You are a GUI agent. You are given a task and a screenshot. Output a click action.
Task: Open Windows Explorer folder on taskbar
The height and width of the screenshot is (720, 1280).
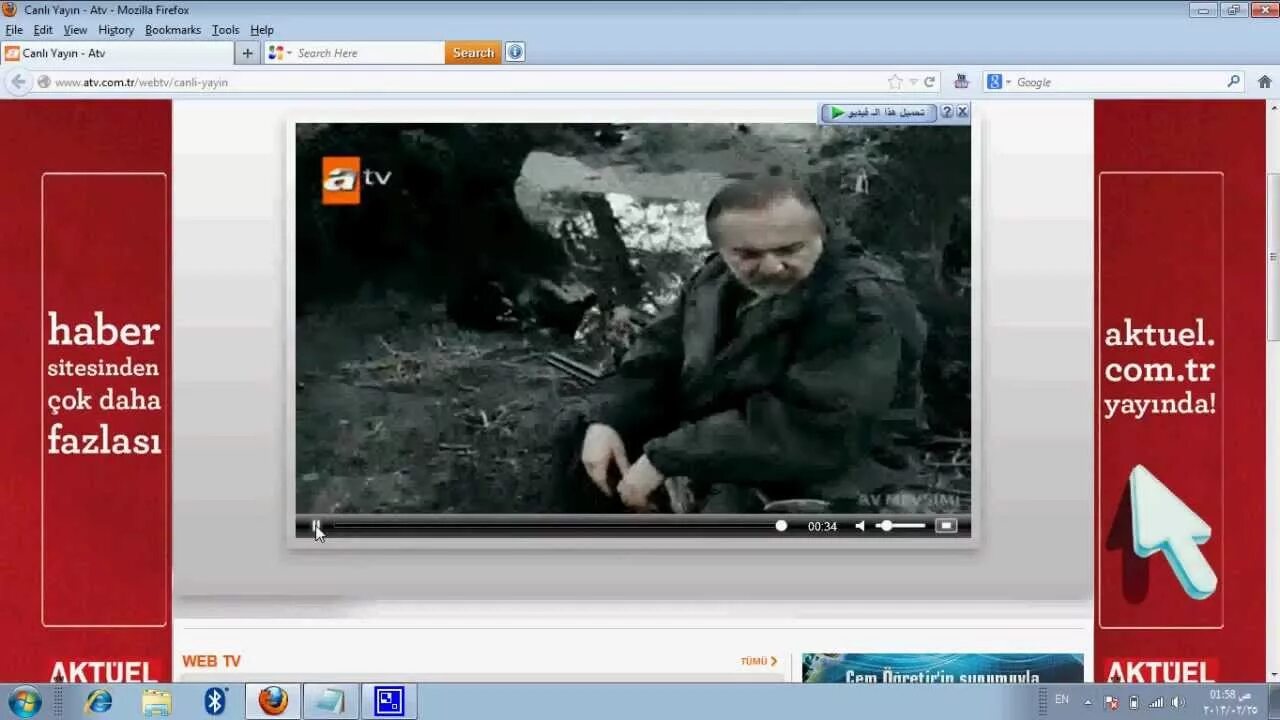click(x=157, y=702)
